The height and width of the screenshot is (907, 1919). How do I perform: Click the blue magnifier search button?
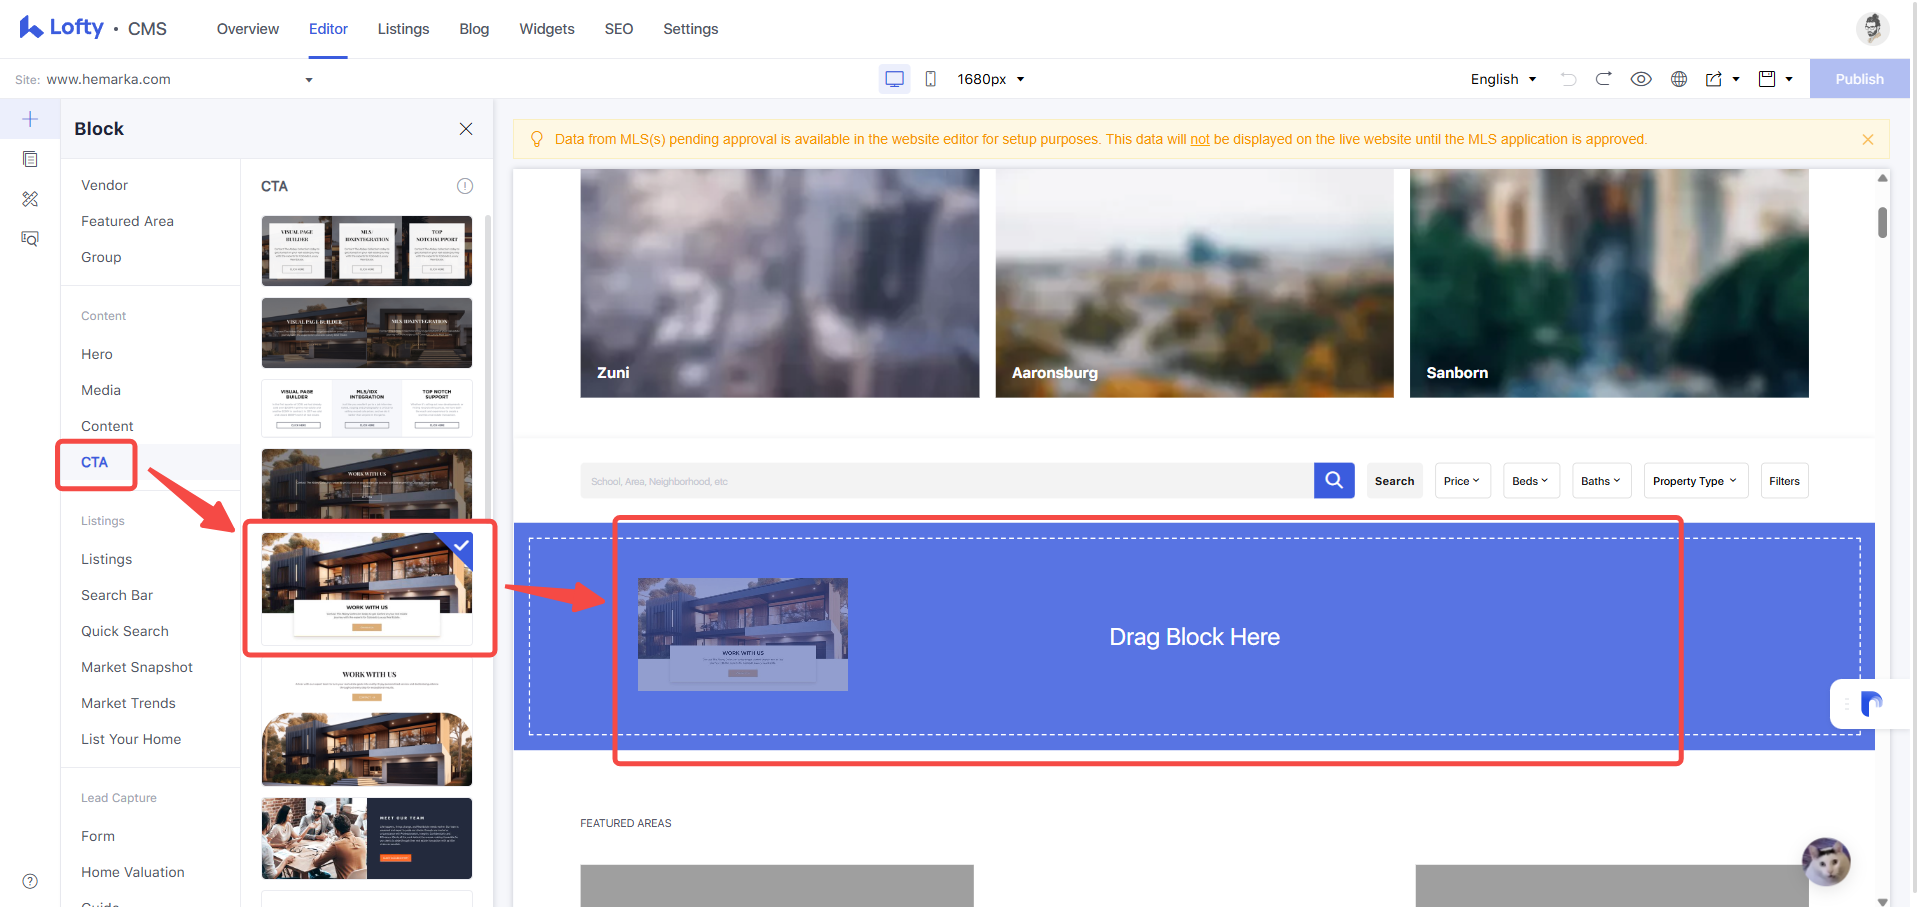pyautogui.click(x=1334, y=480)
